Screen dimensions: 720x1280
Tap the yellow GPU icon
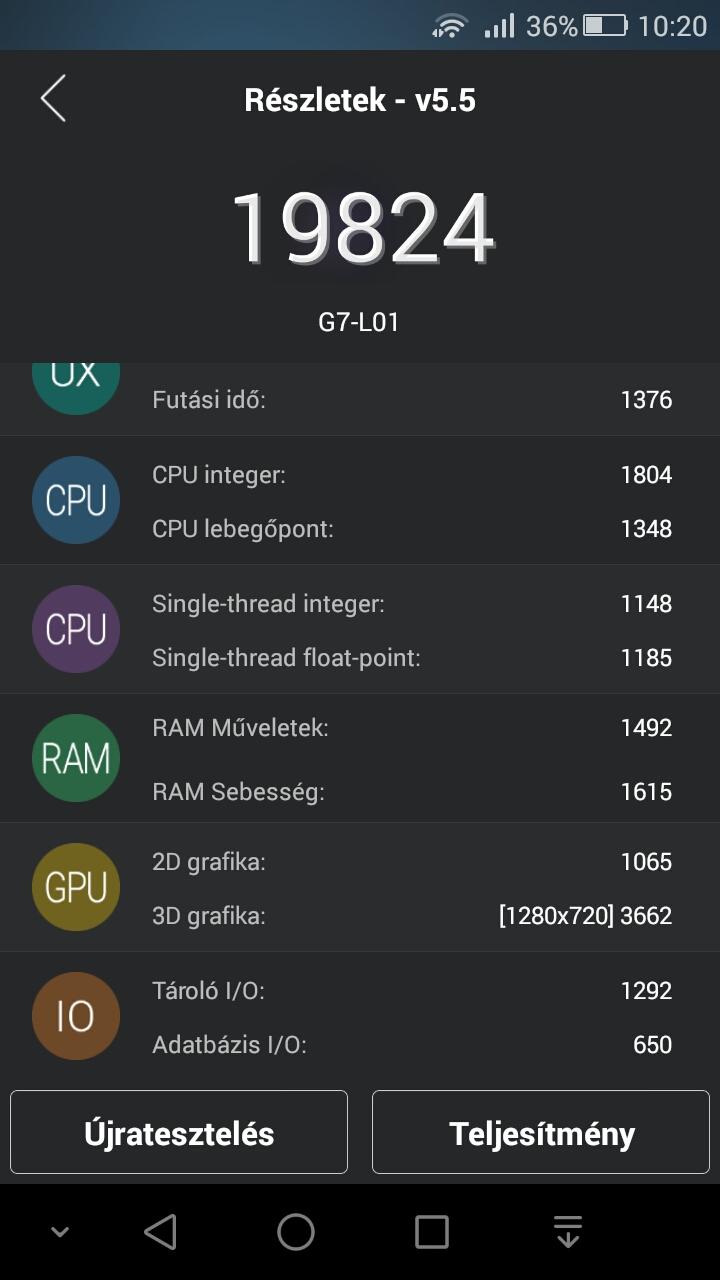point(76,887)
